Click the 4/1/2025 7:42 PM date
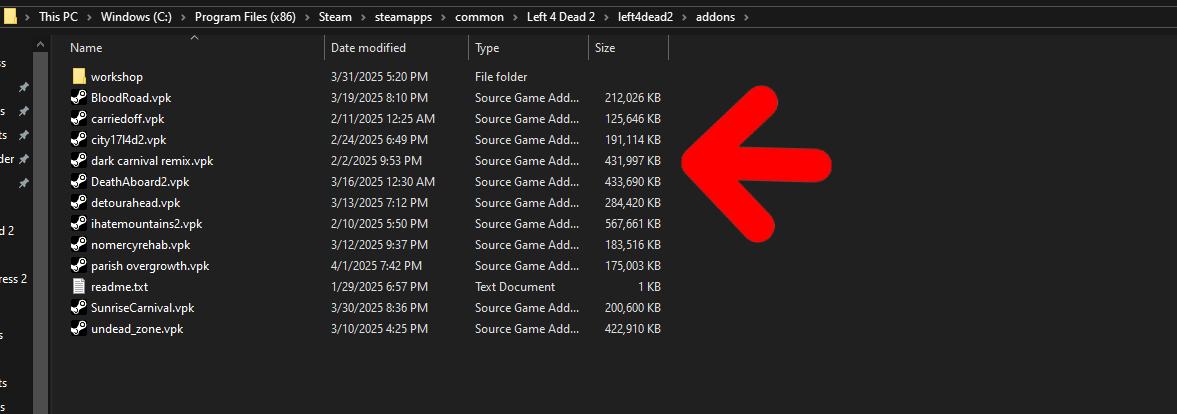Screen dimensions: 1177x414 [377, 266]
